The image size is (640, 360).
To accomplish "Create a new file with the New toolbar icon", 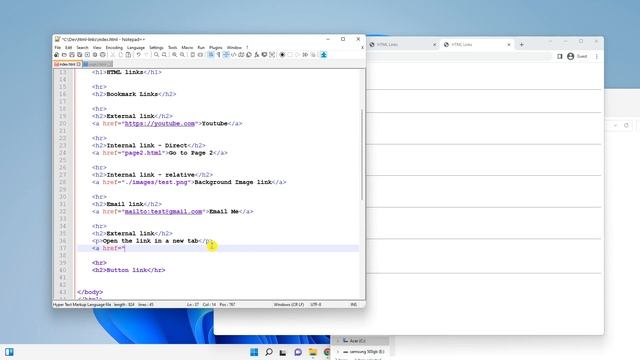I will [x=56, y=55].
